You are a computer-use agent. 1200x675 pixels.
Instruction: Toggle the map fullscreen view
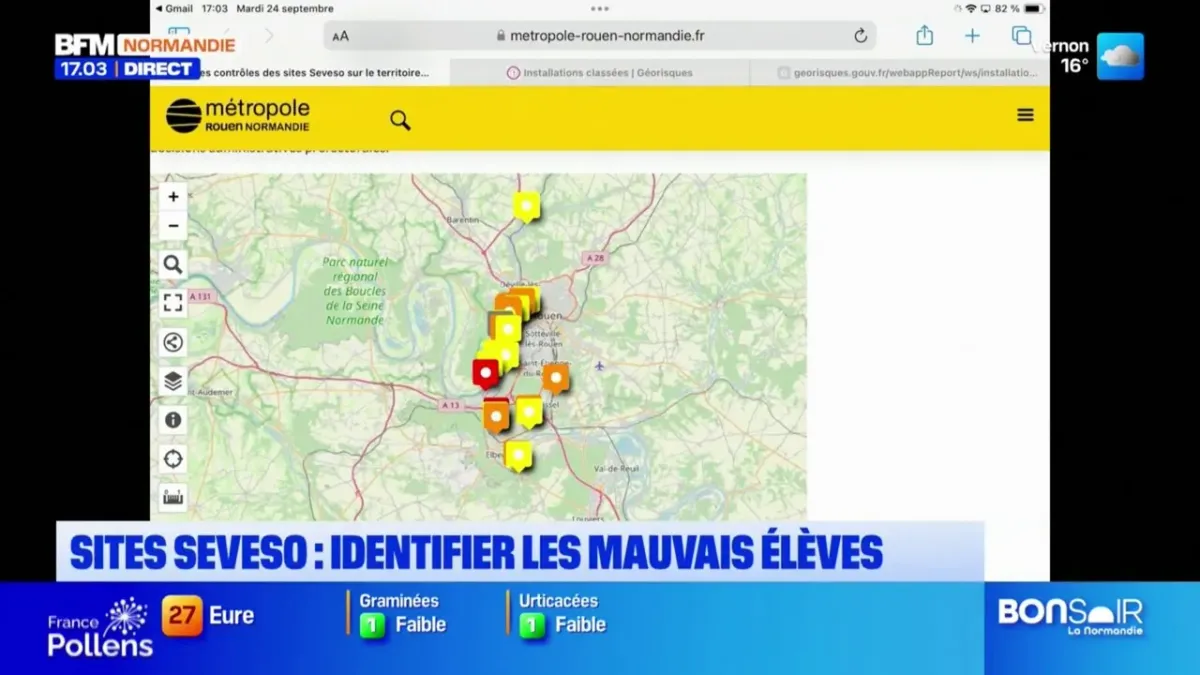[173, 303]
